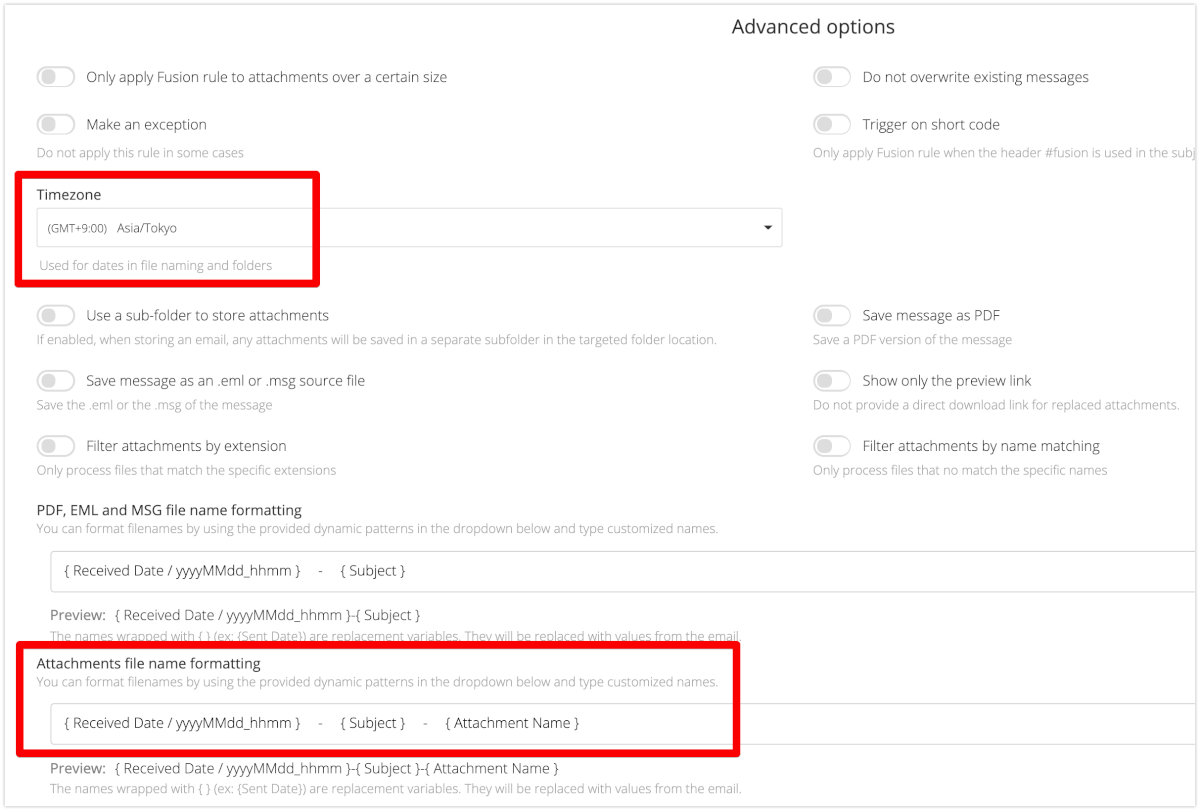Turn on Filter attachments by name matching
This screenshot has height=811, width=1200.
click(832, 446)
